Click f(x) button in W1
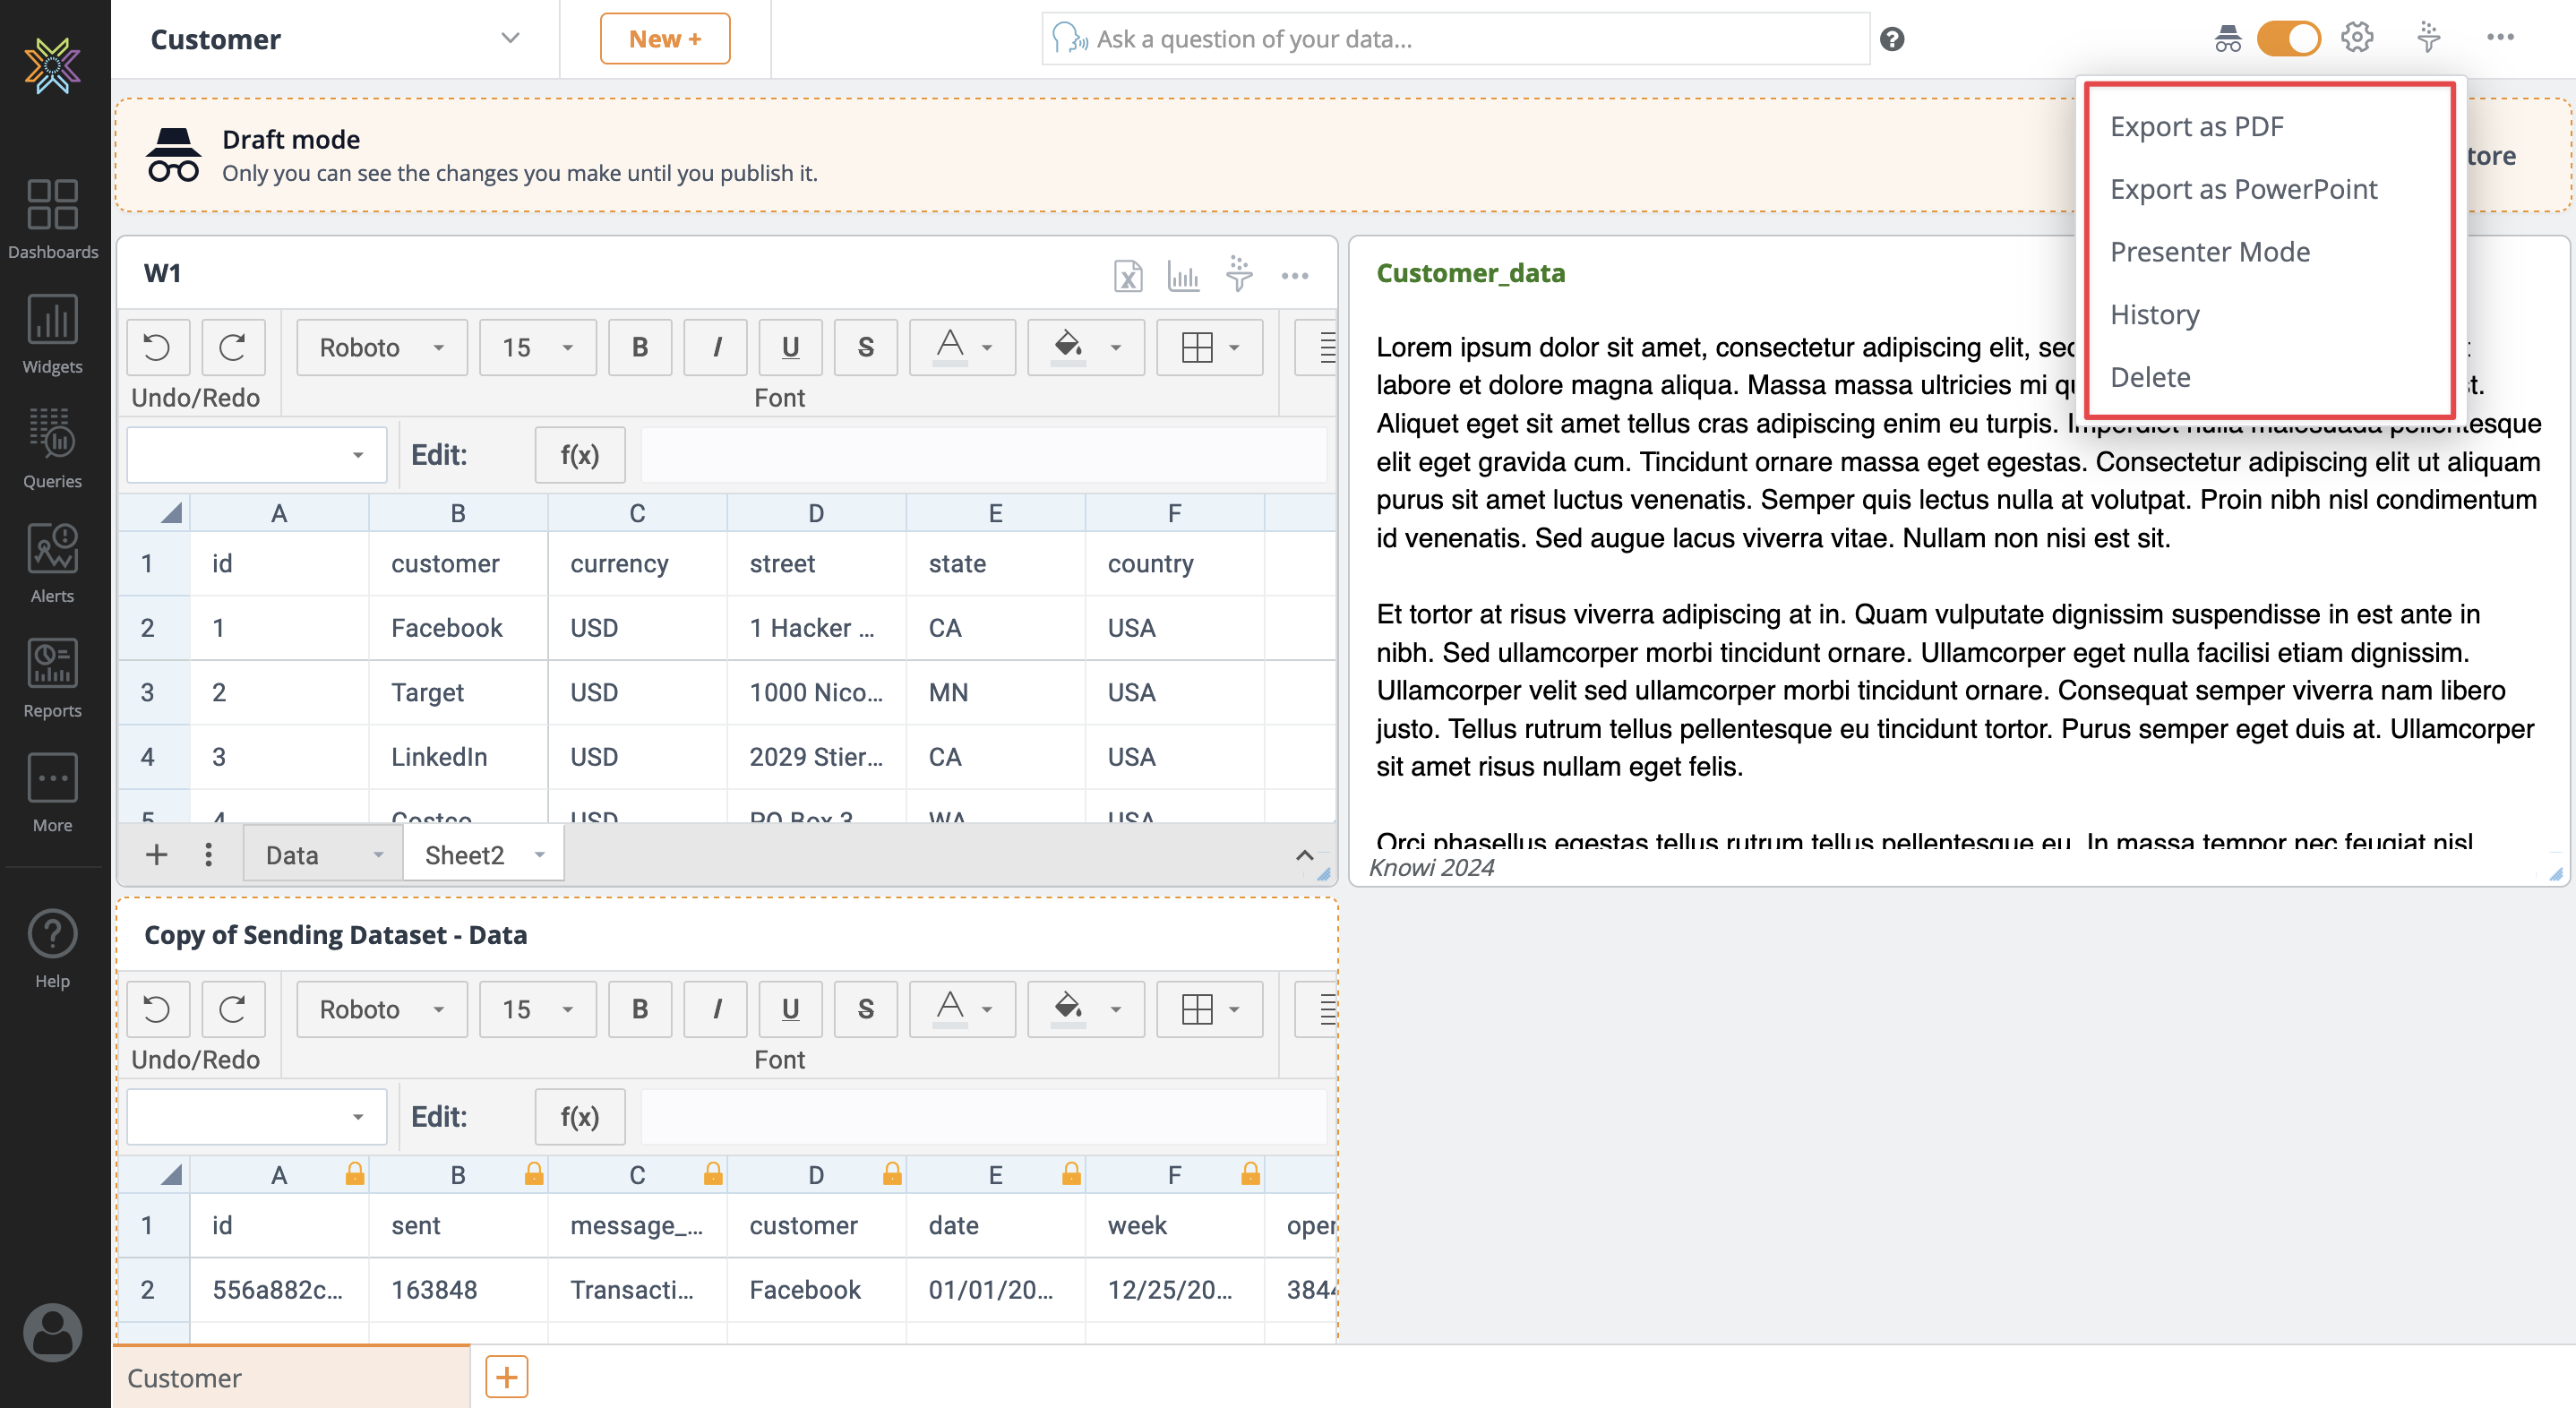This screenshot has width=2576, height=1408. point(579,455)
